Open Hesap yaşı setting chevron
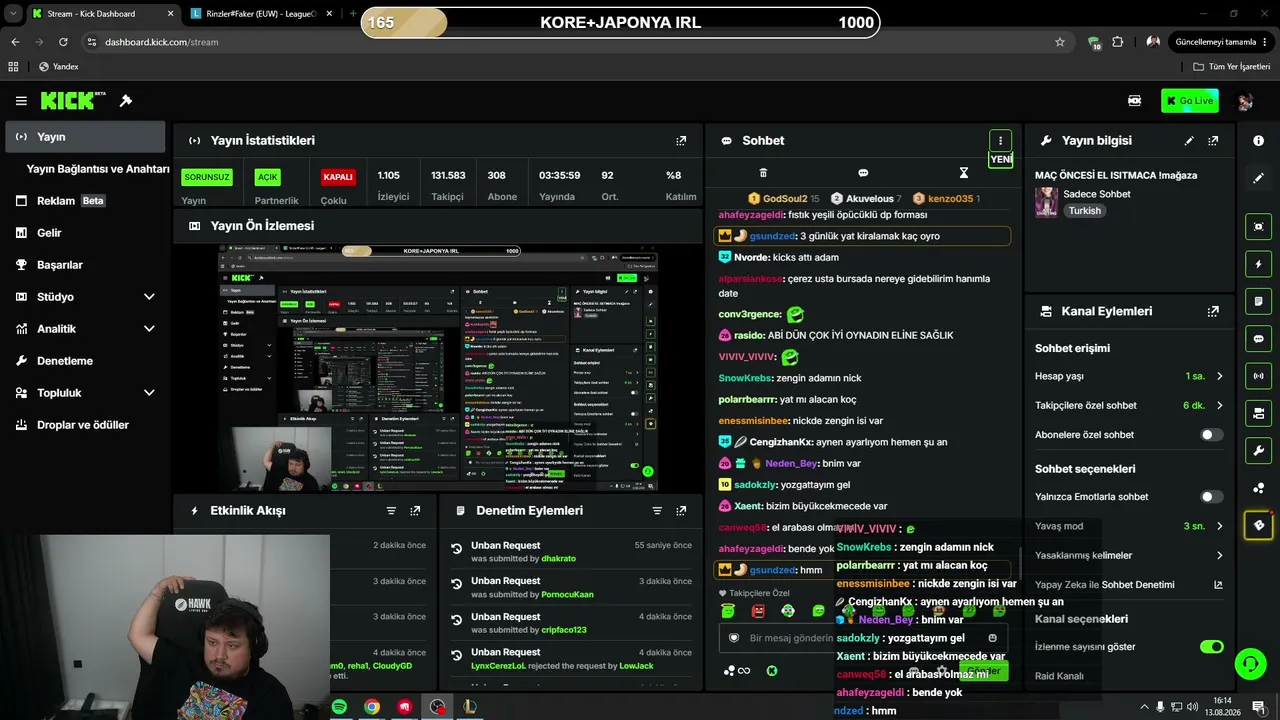Viewport: 1280px width, 720px height. tap(1220, 377)
